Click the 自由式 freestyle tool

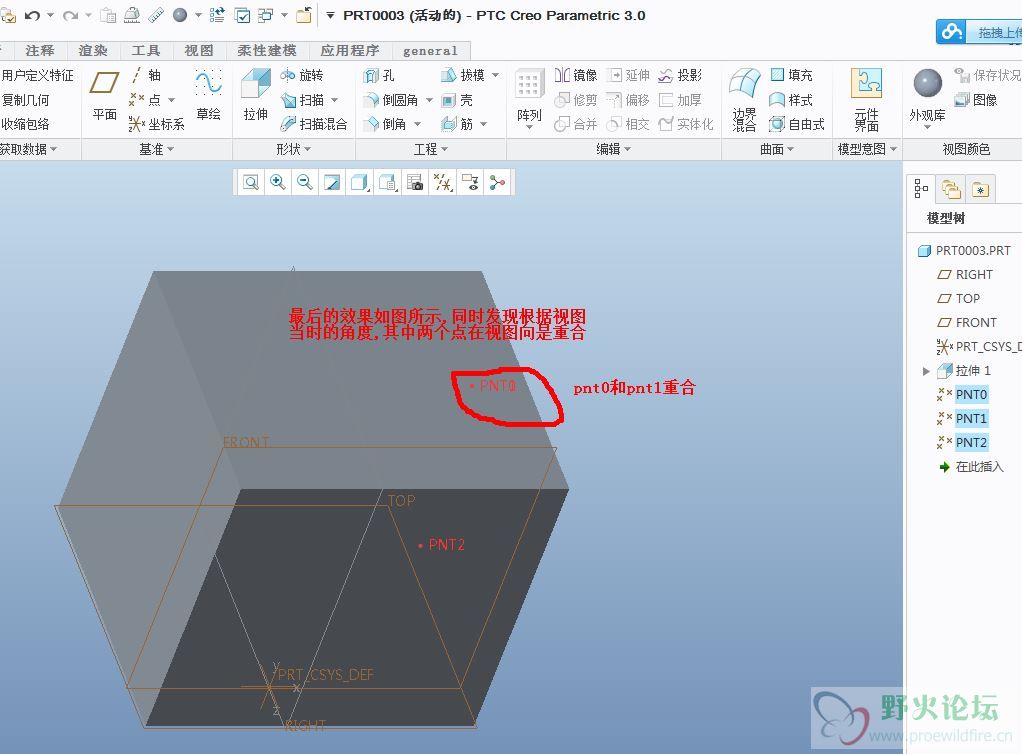(x=797, y=124)
